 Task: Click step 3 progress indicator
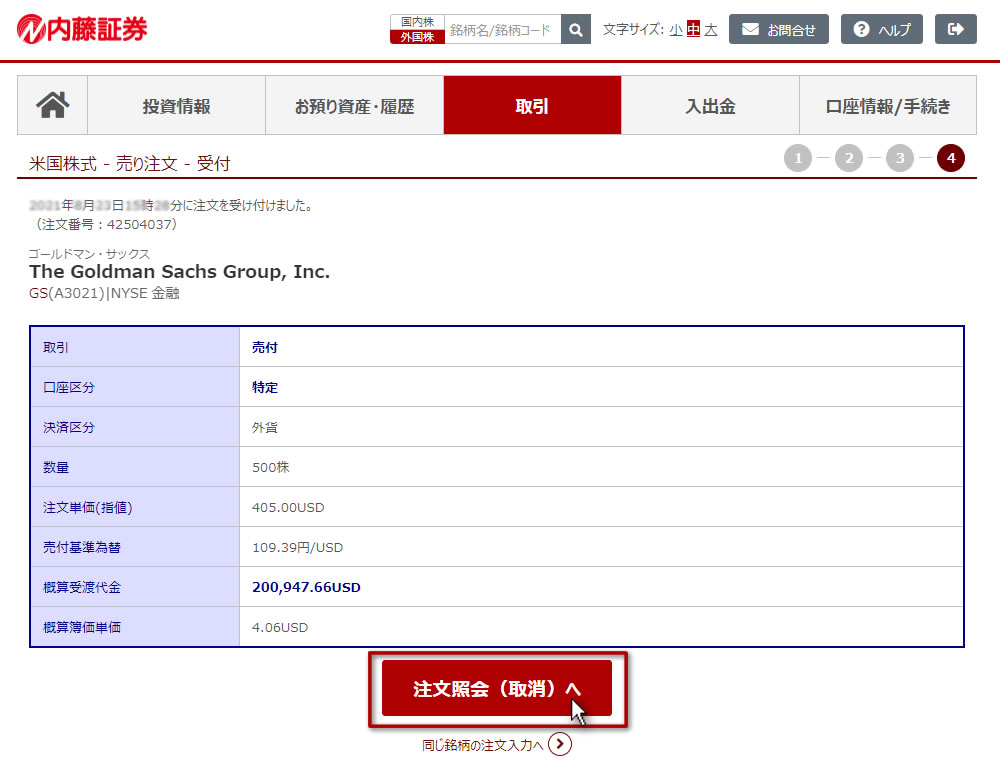[900, 158]
